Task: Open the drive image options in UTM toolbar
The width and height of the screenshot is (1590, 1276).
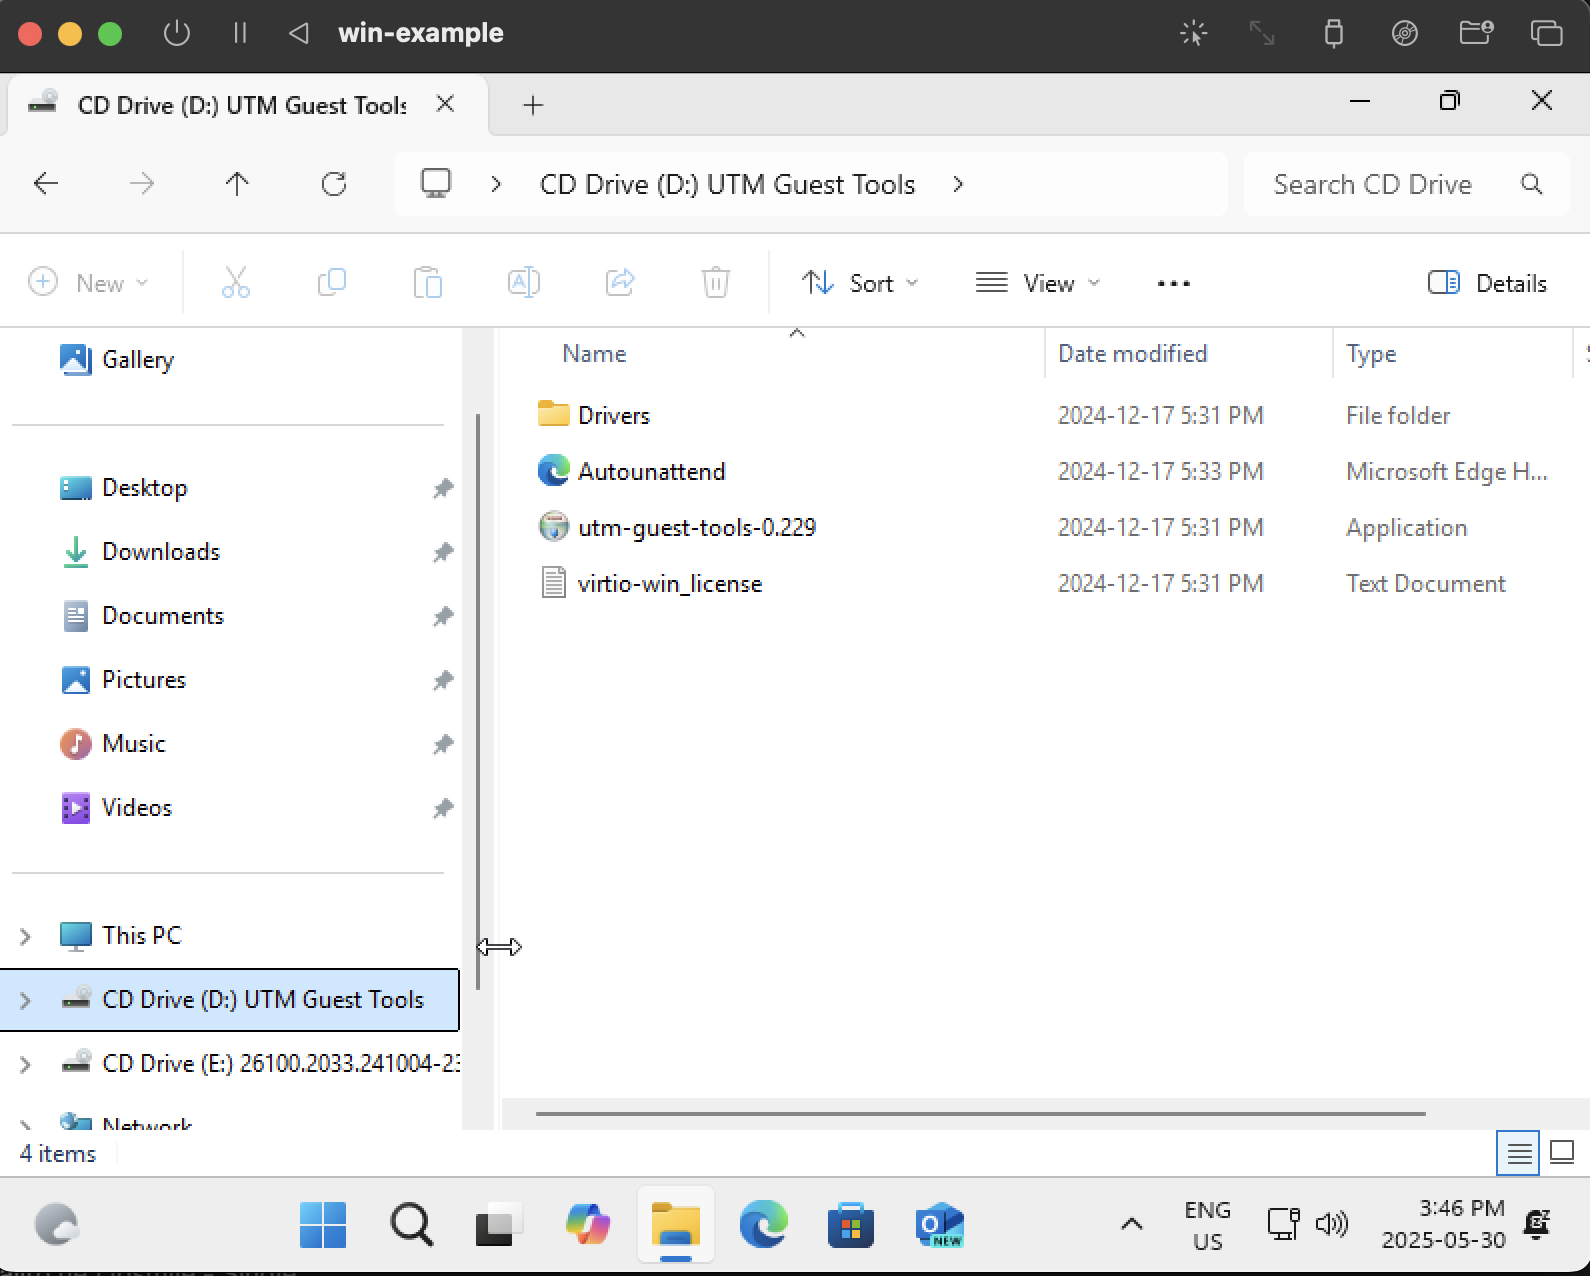Action: 1405,33
